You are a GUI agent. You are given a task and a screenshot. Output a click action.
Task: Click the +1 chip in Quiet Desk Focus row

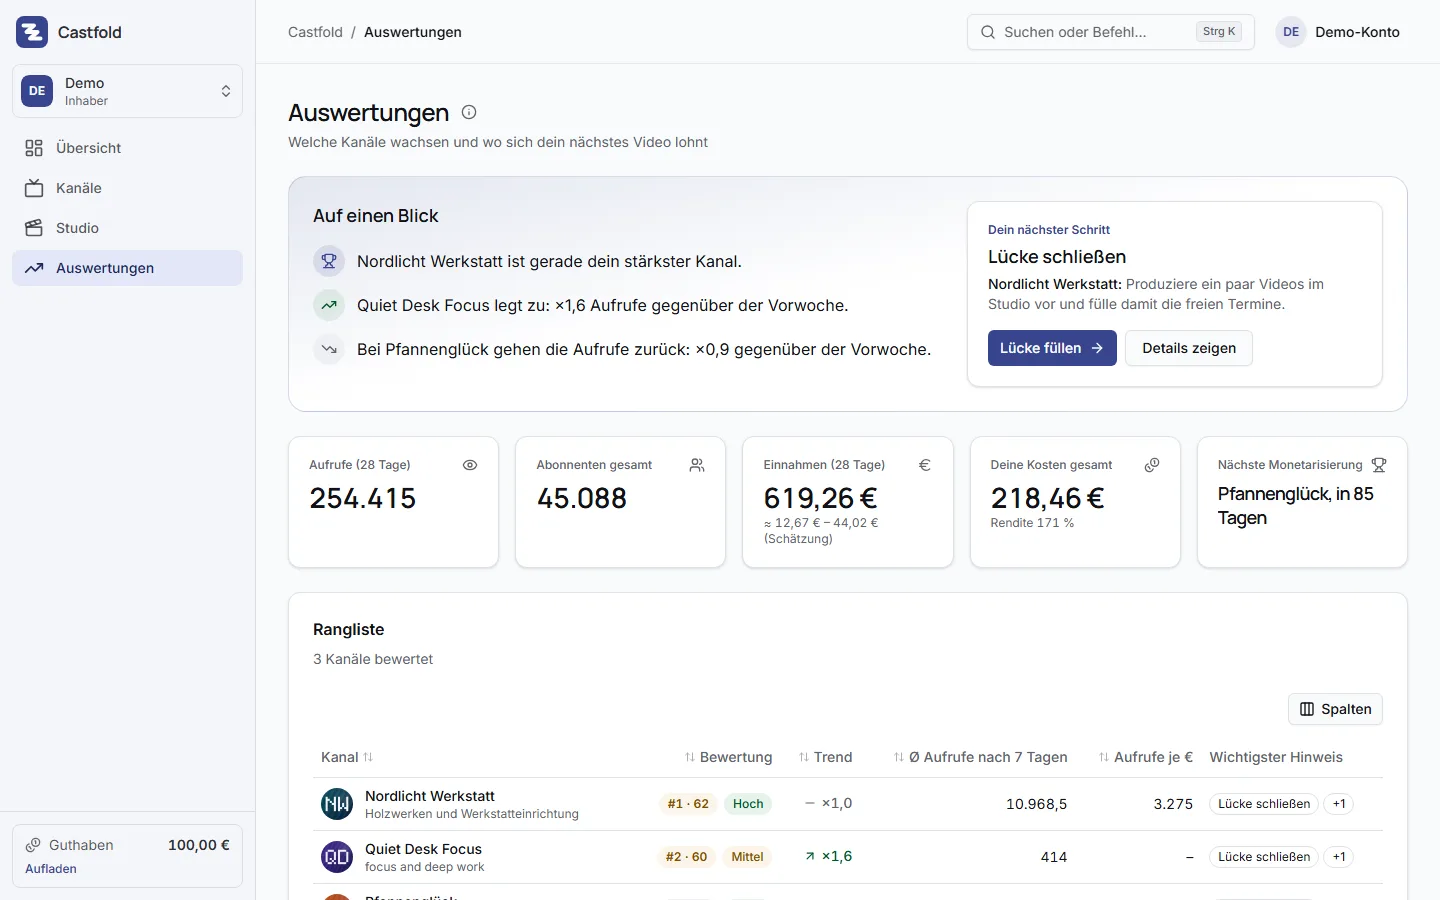click(x=1339, y=857)
